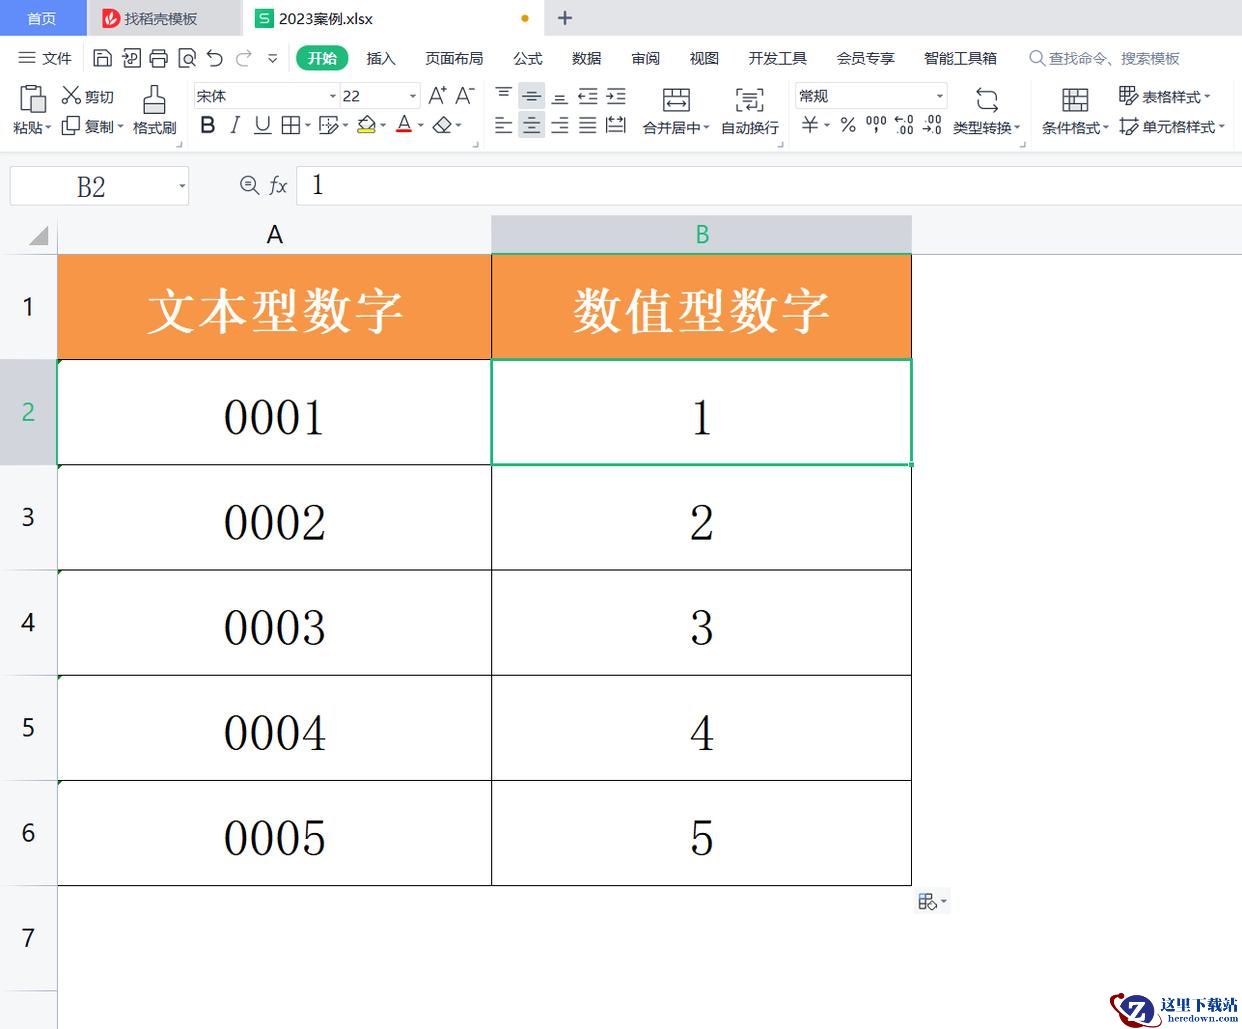Viewport: 1242px width, 1029px height.
Task: Toggle middle vertical alignment
Action: tap(532, 96)
